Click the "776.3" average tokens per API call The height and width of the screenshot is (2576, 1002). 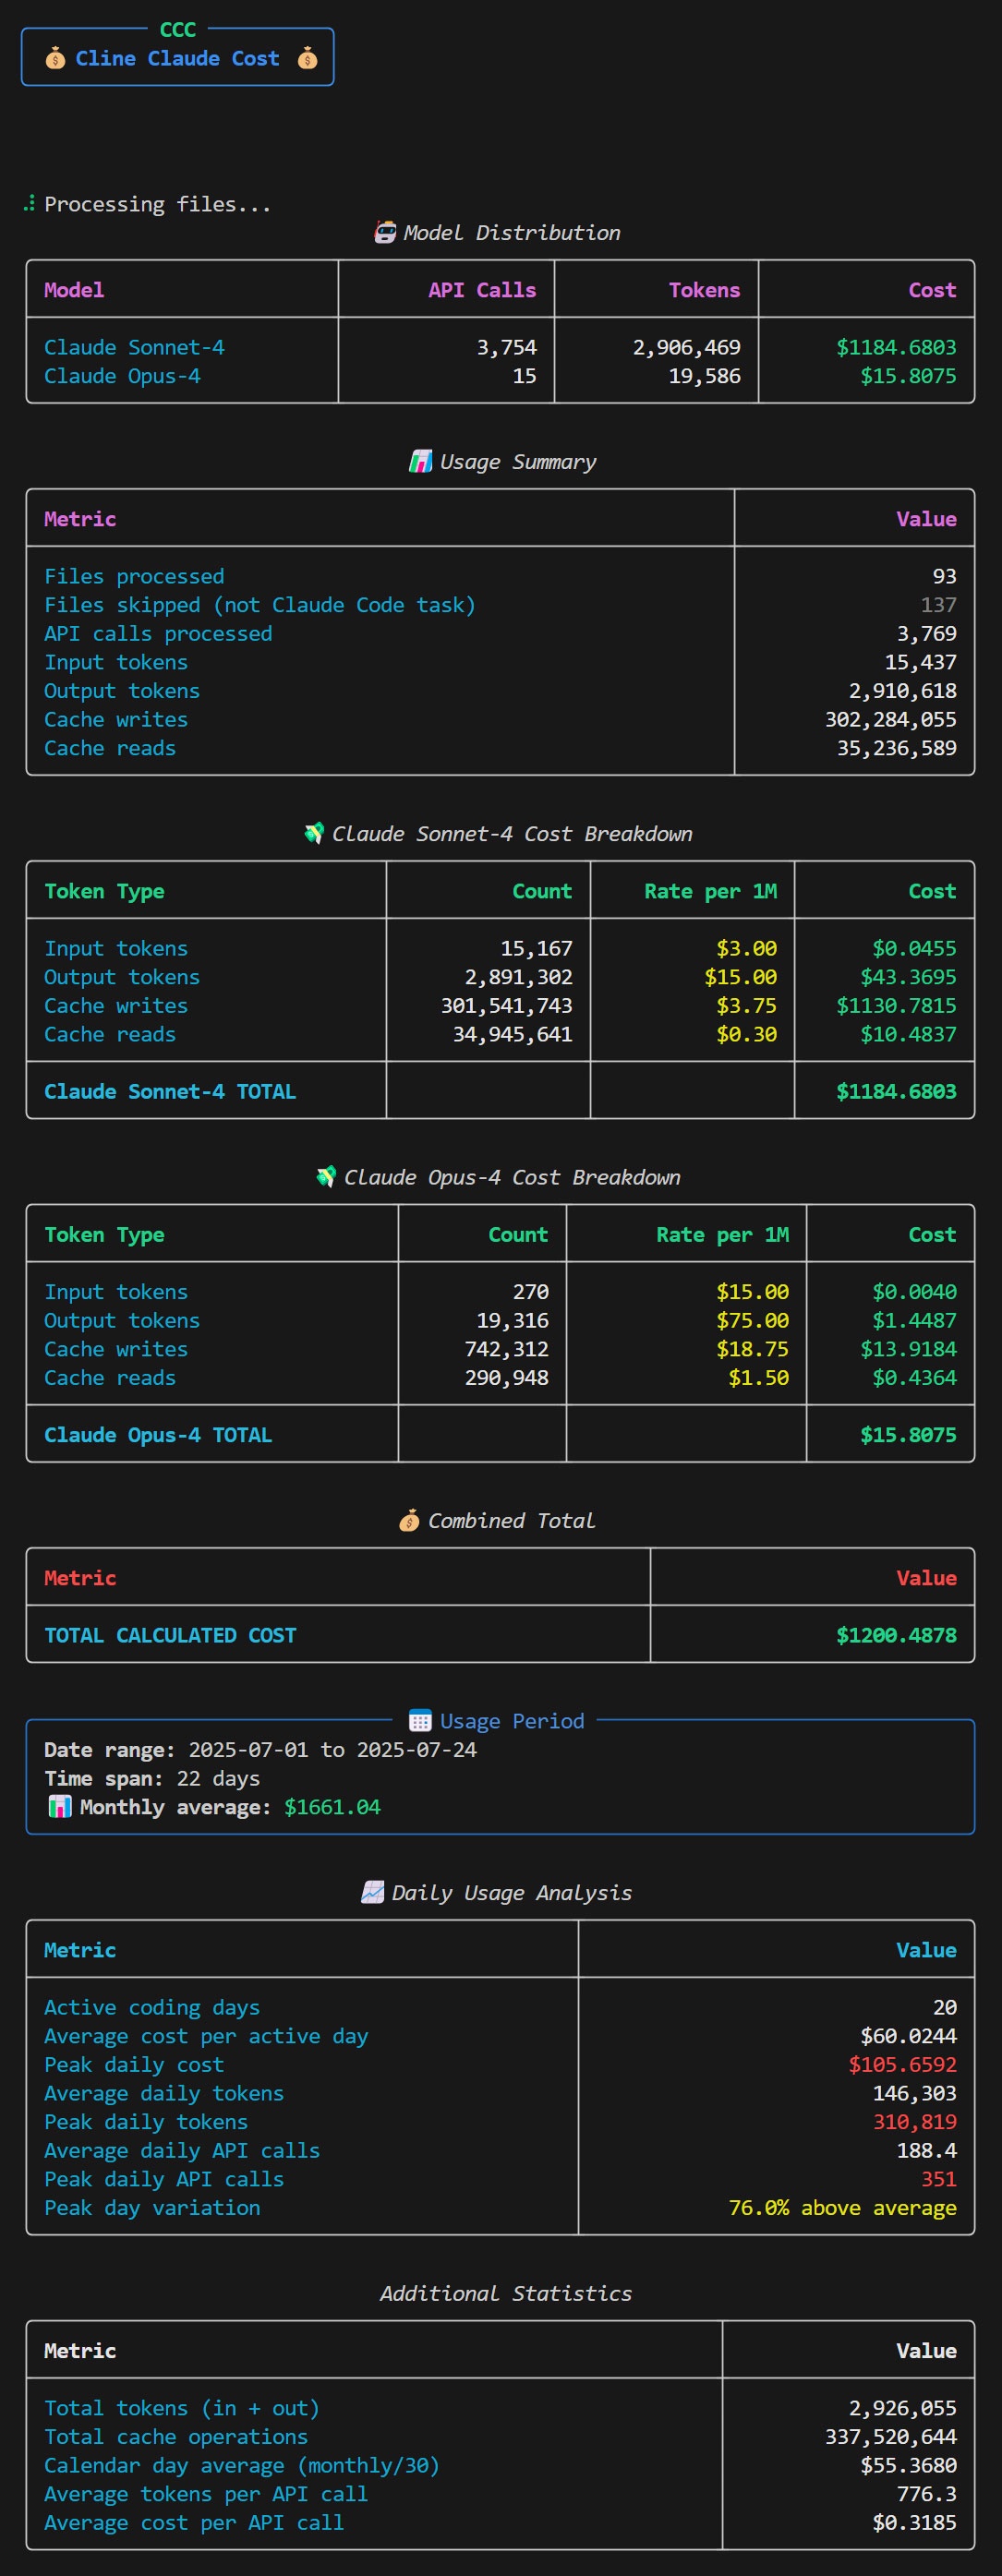tap(926, 2494)
